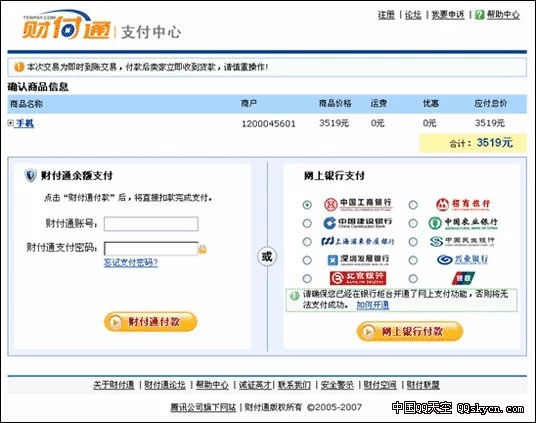Click the 合计: 3519元 total
The image size is (536, 423).
pos(481,143)
